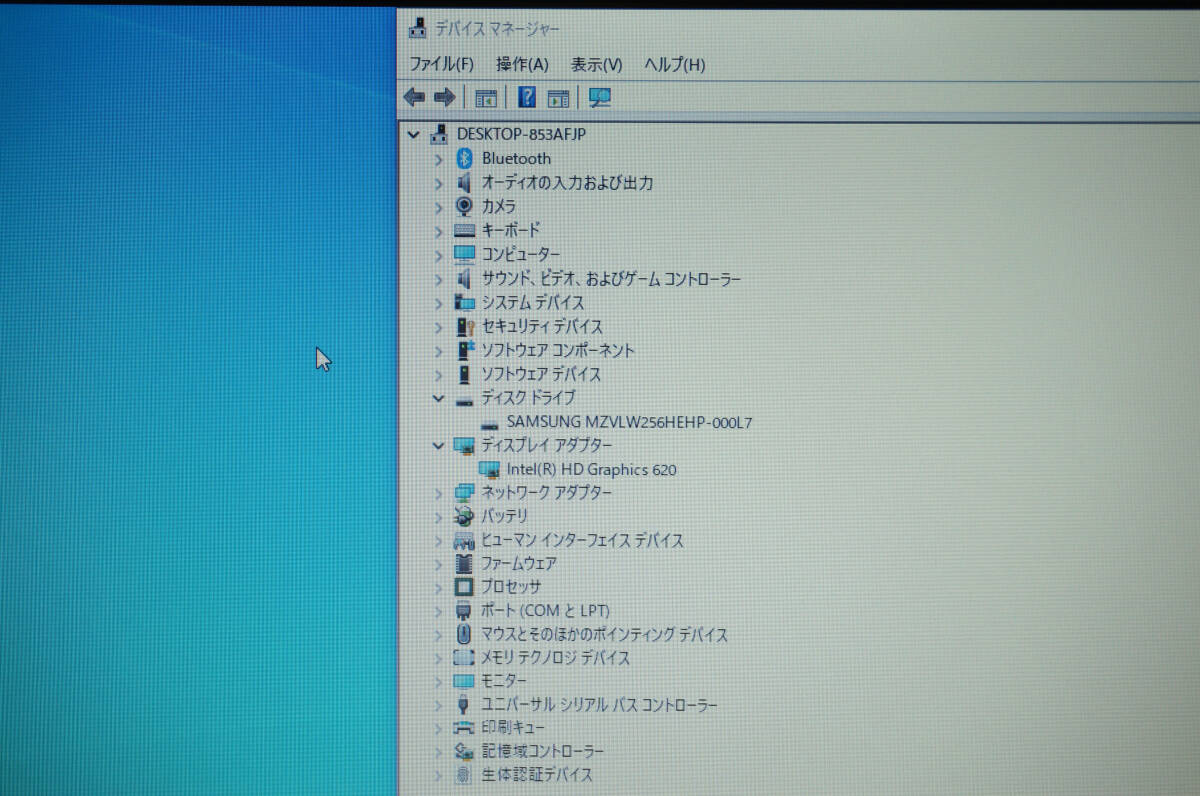Select the ディスク ドライブ icon

click(x=464, y=400)
